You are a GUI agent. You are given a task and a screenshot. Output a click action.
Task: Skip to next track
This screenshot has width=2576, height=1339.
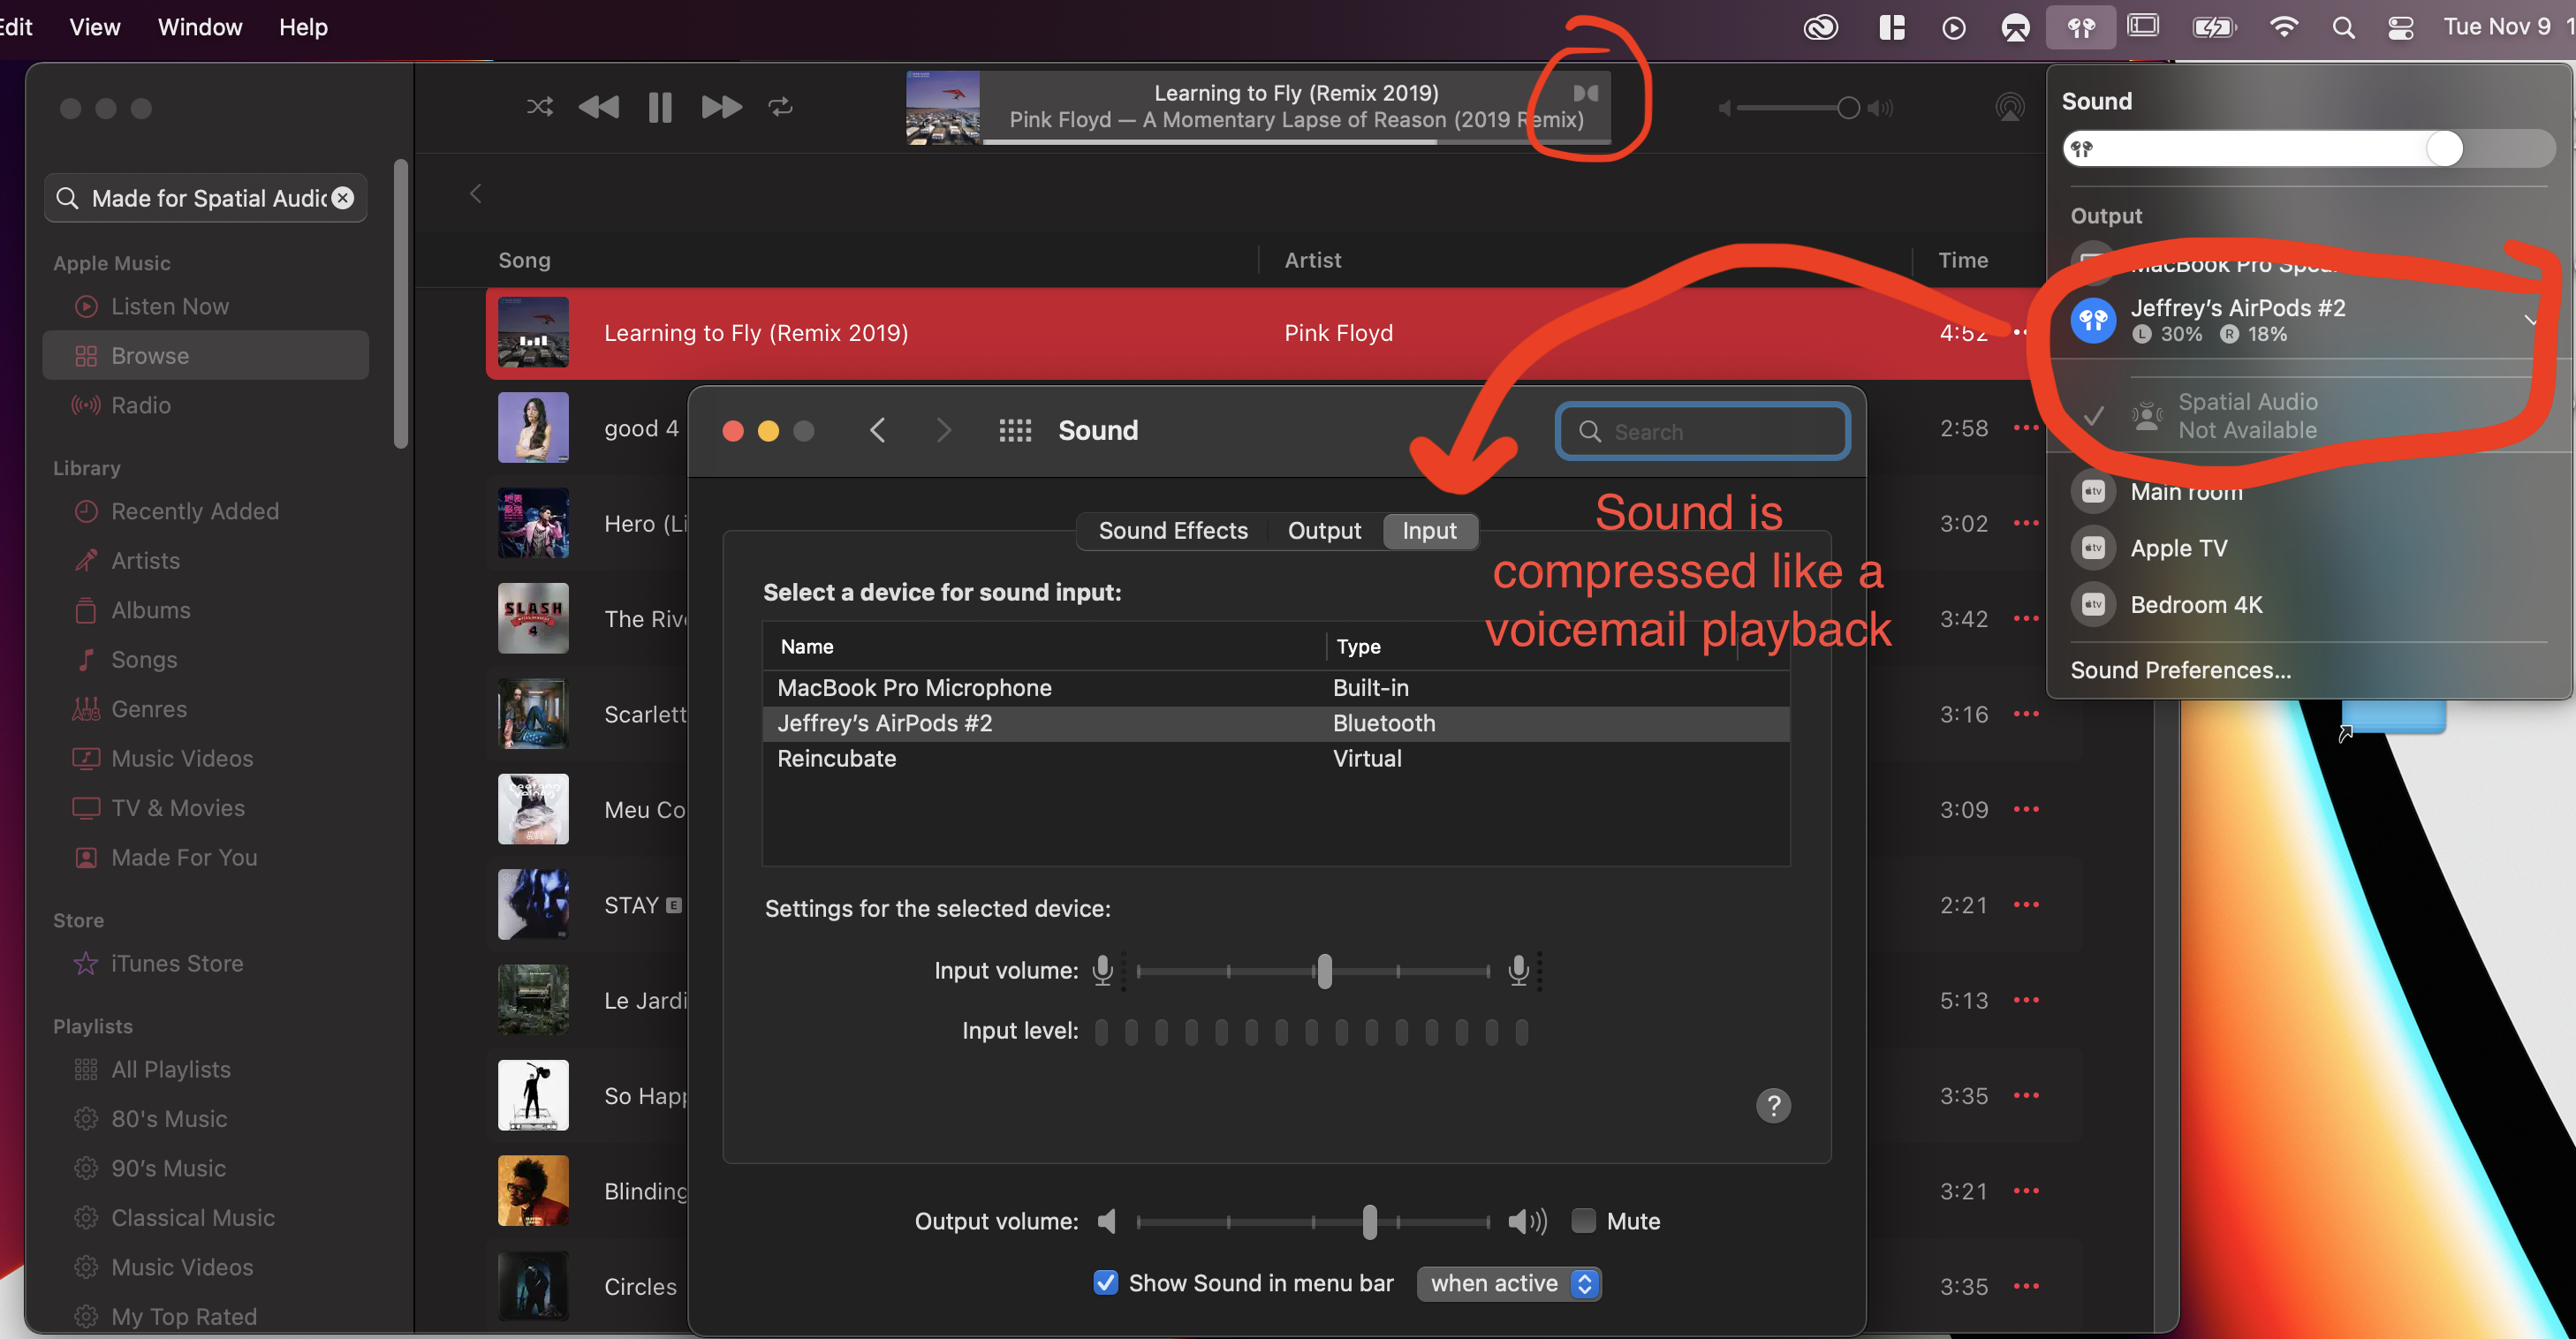tap(720, 106)
